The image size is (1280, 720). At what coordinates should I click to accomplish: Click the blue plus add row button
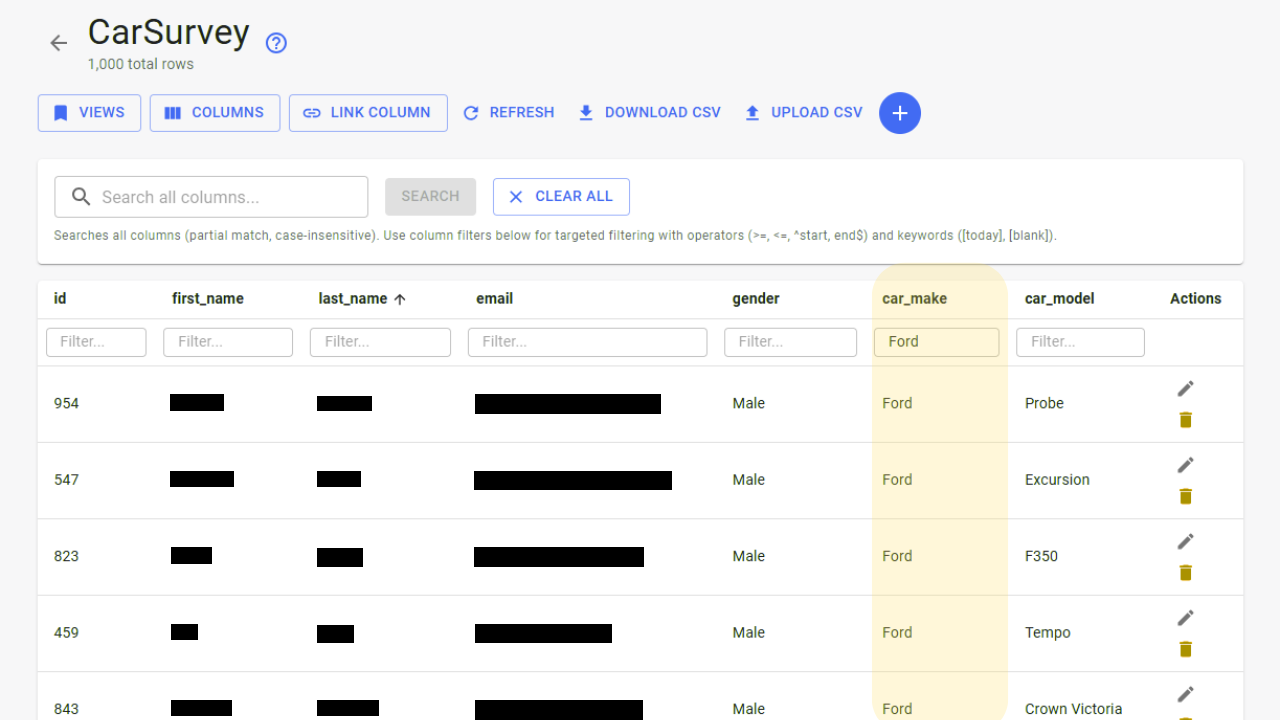[x=900, y=113]
